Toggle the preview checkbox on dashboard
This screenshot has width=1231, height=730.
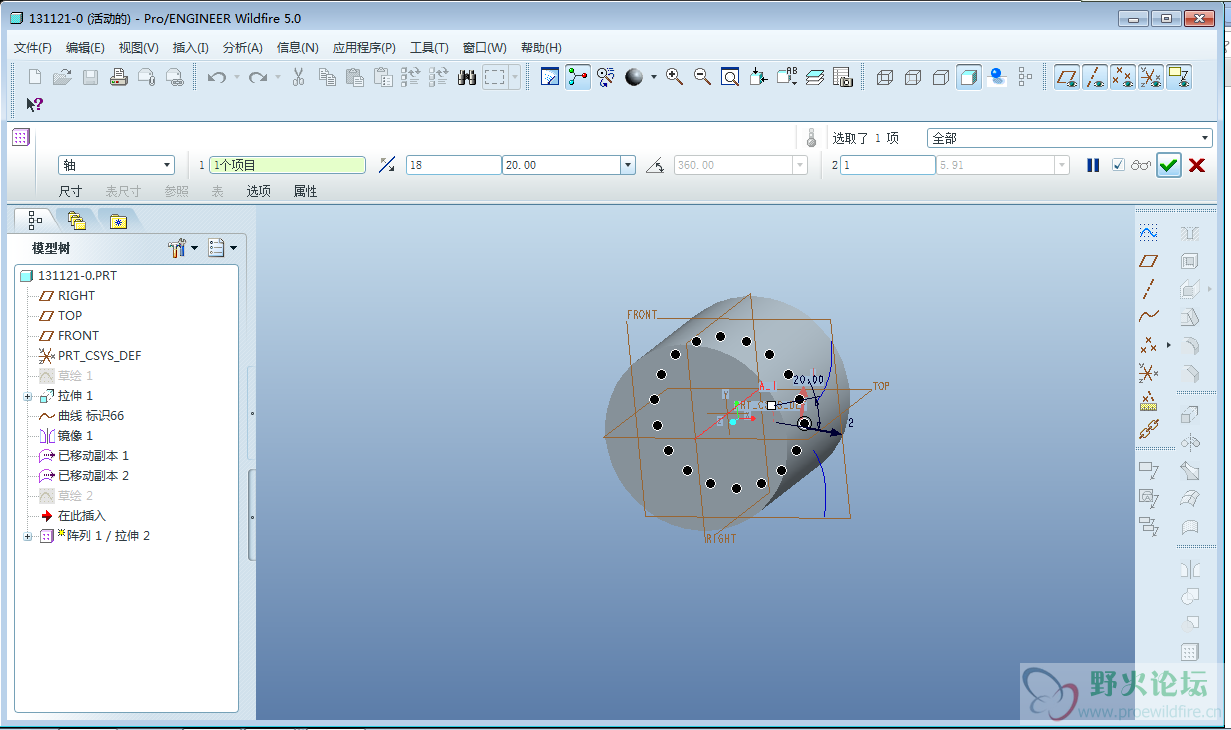pos(1119,165)
